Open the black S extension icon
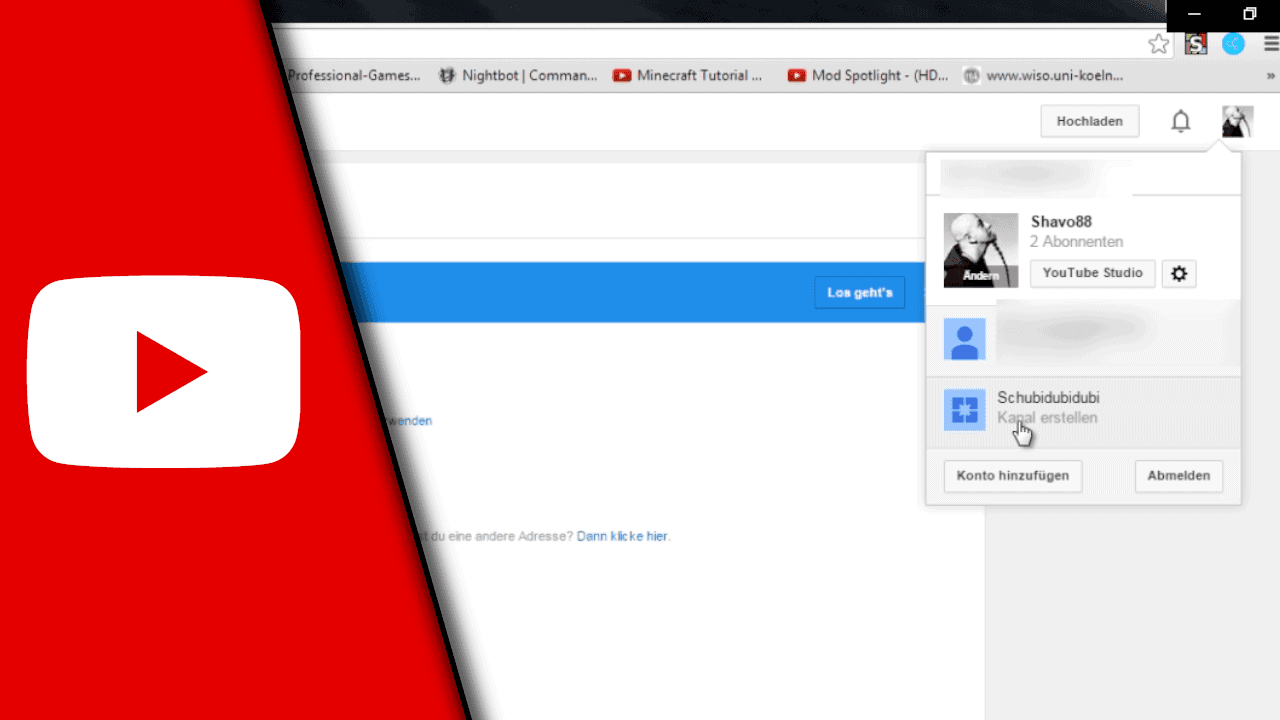 (x=1196, y=44)
